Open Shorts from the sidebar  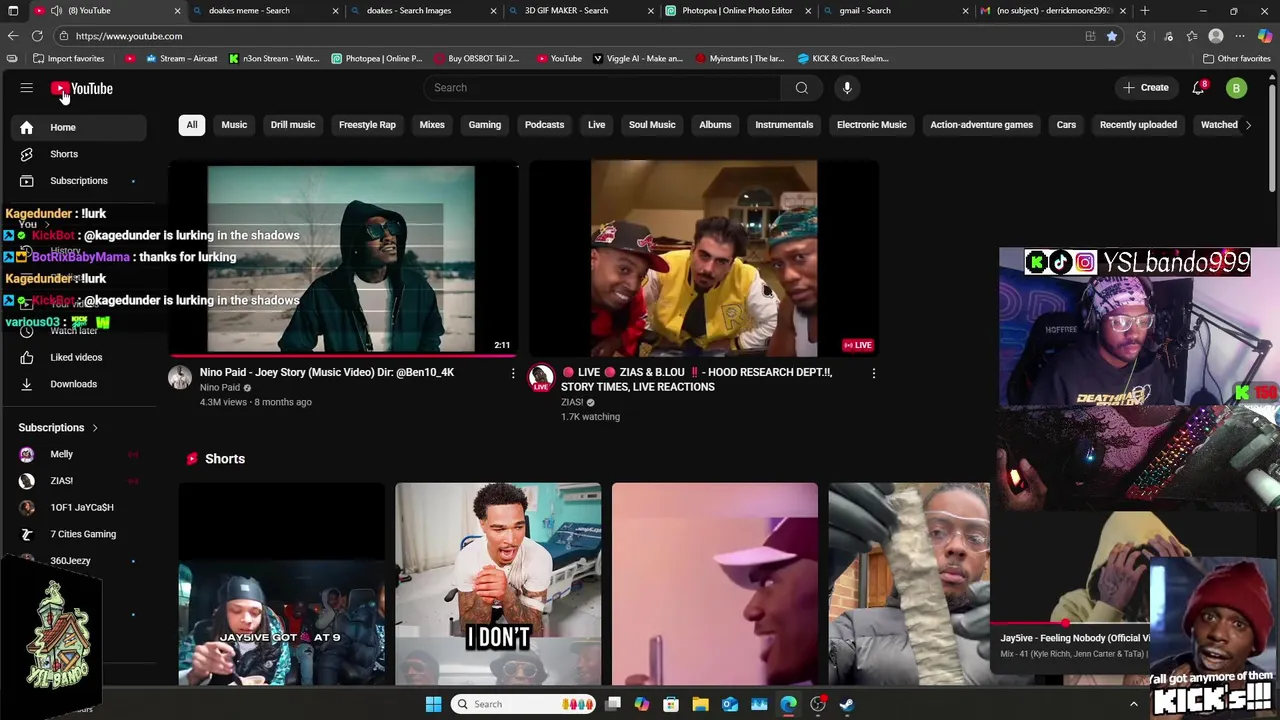point(78,154)
